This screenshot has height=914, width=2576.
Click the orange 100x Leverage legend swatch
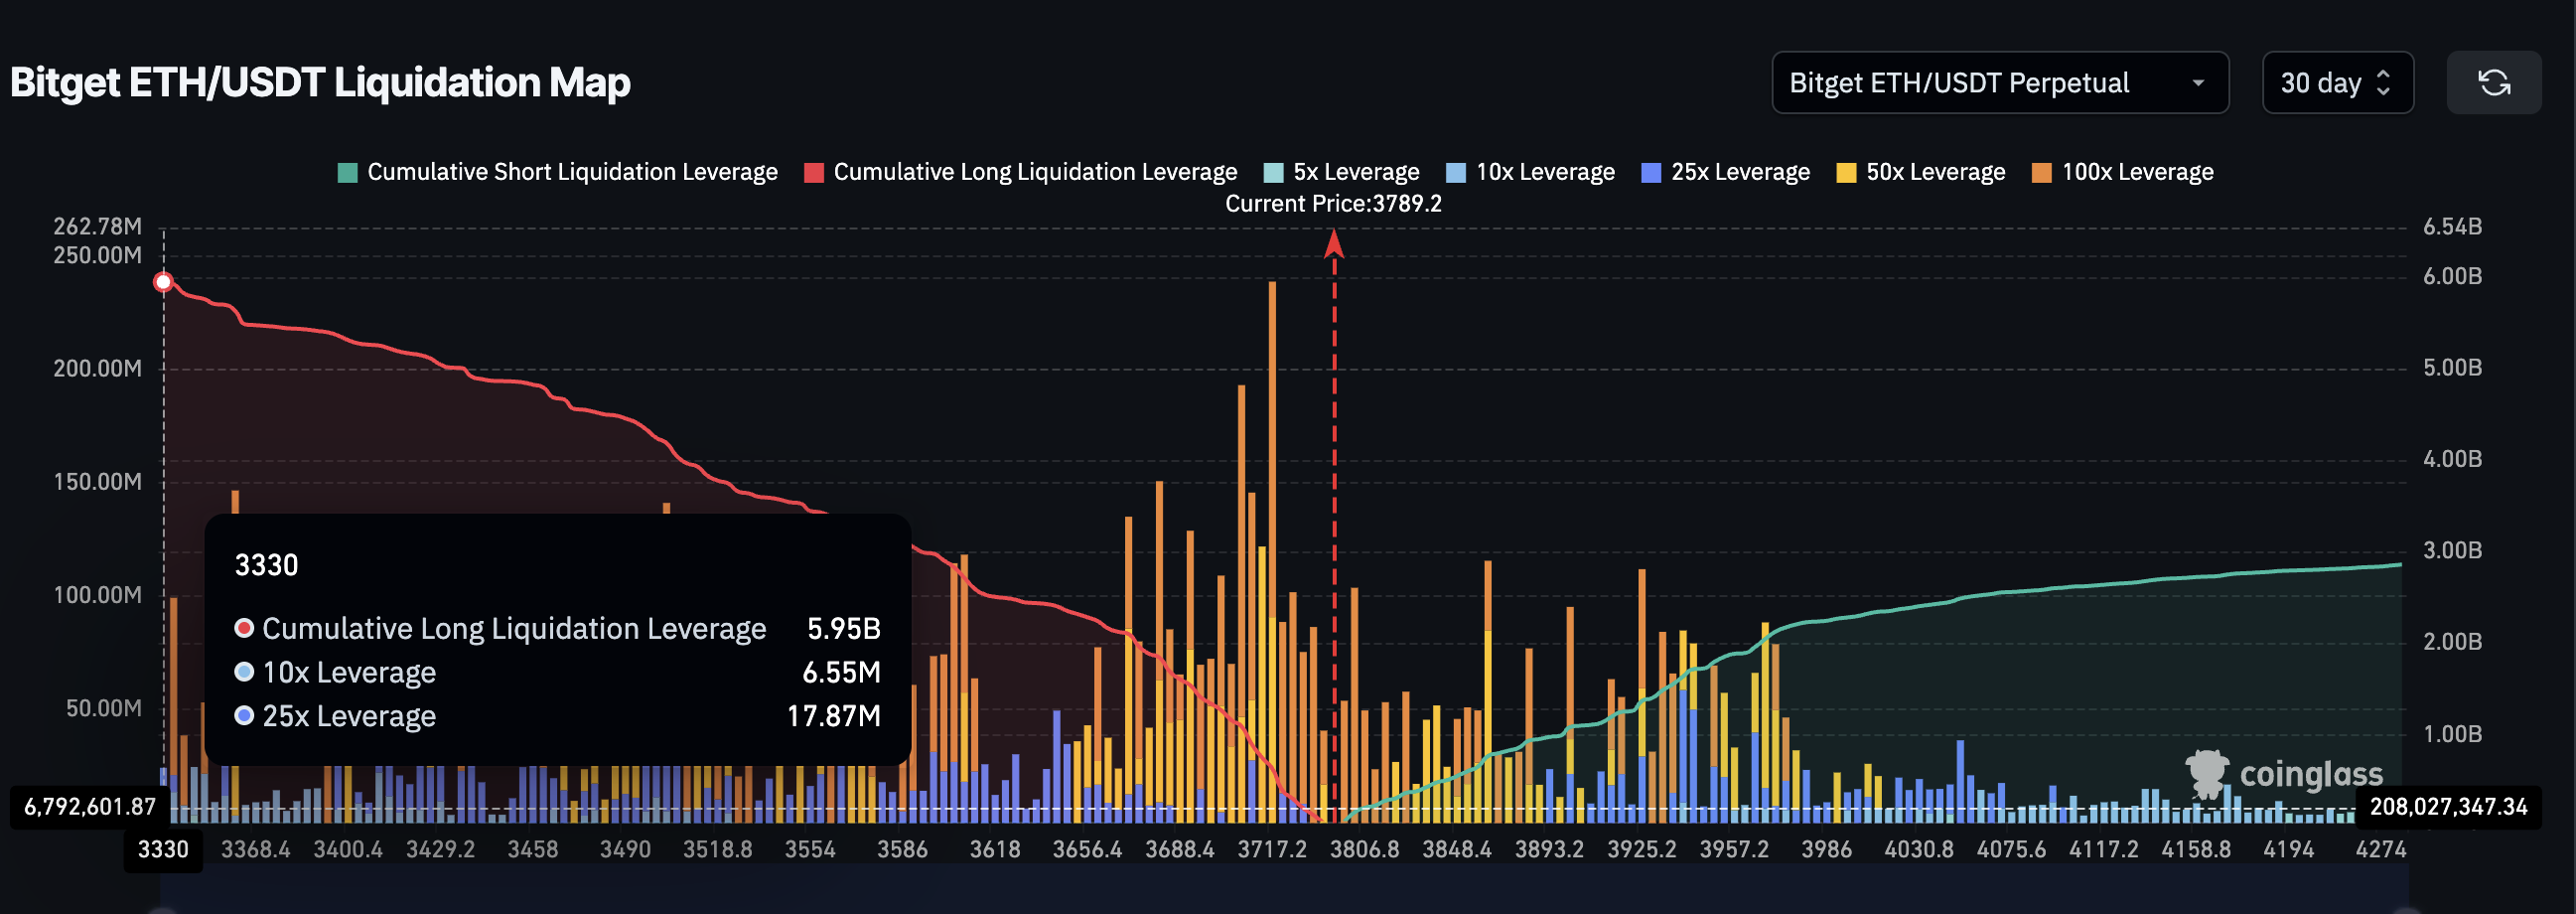pyautogui.click(x=2044, y=171)
